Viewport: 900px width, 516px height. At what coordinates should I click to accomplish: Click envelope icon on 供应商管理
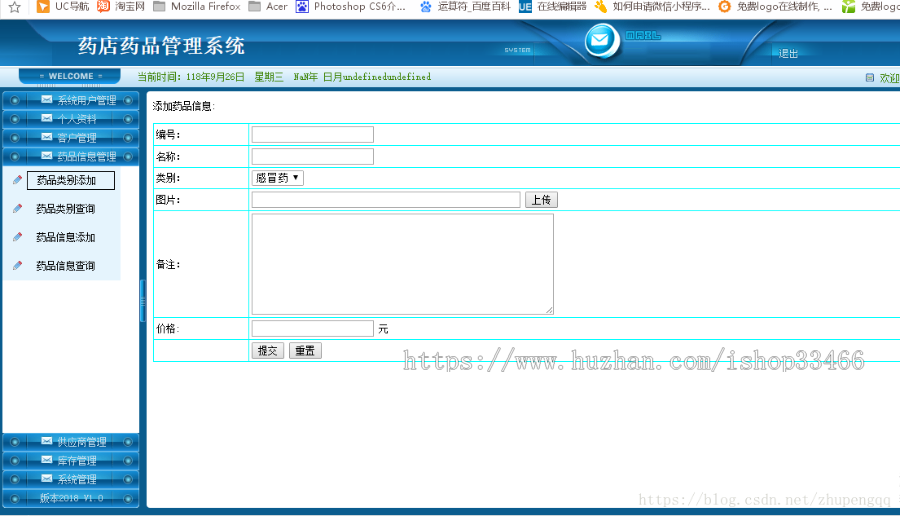(x=46, y=441)
